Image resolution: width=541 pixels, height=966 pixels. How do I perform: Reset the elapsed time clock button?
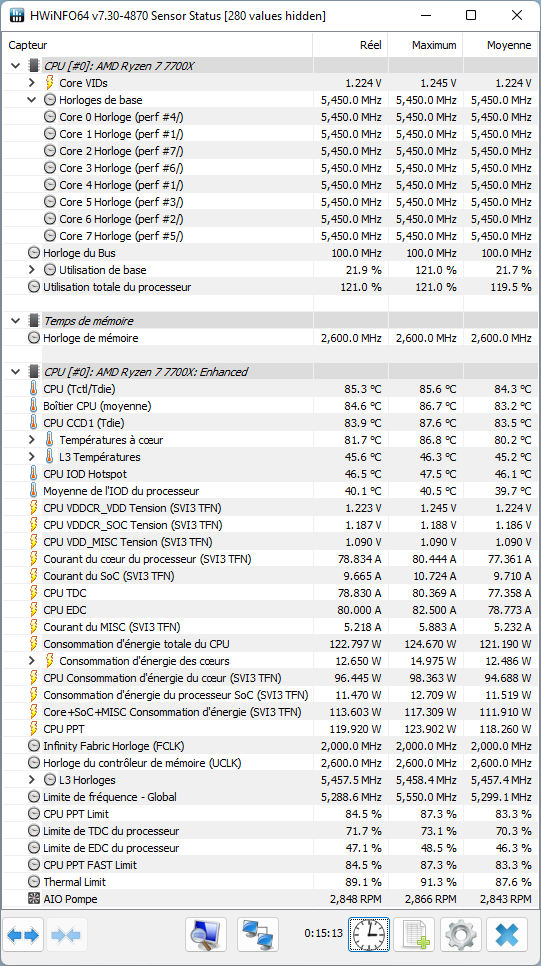point(369,935)
